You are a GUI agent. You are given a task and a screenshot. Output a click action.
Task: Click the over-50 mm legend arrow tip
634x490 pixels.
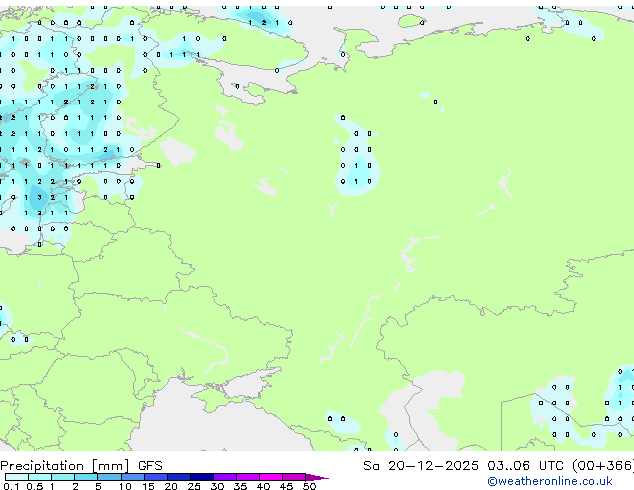(317, 477)
